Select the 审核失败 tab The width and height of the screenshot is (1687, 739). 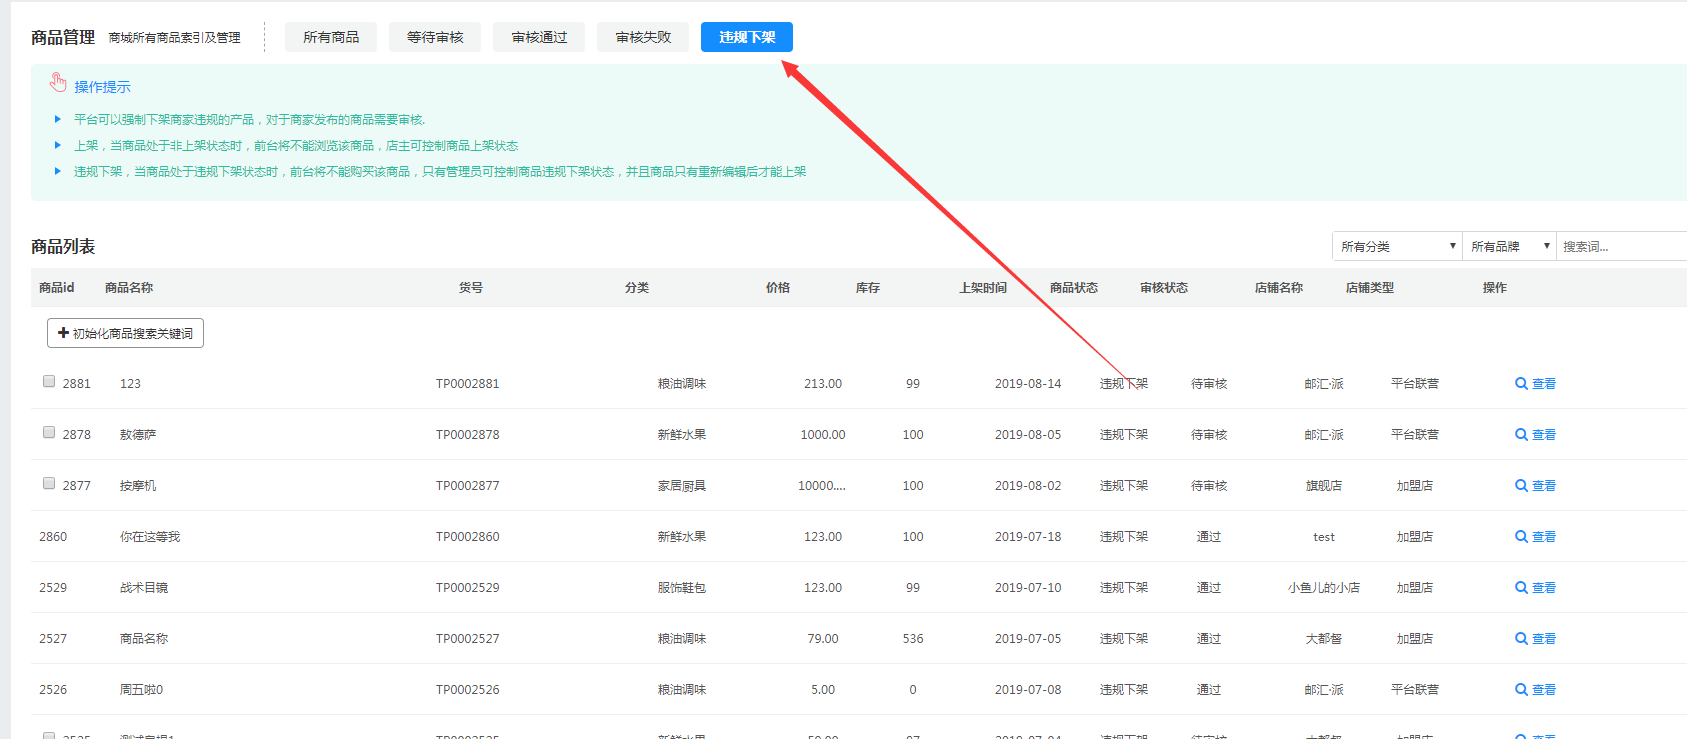click(643, 37)
